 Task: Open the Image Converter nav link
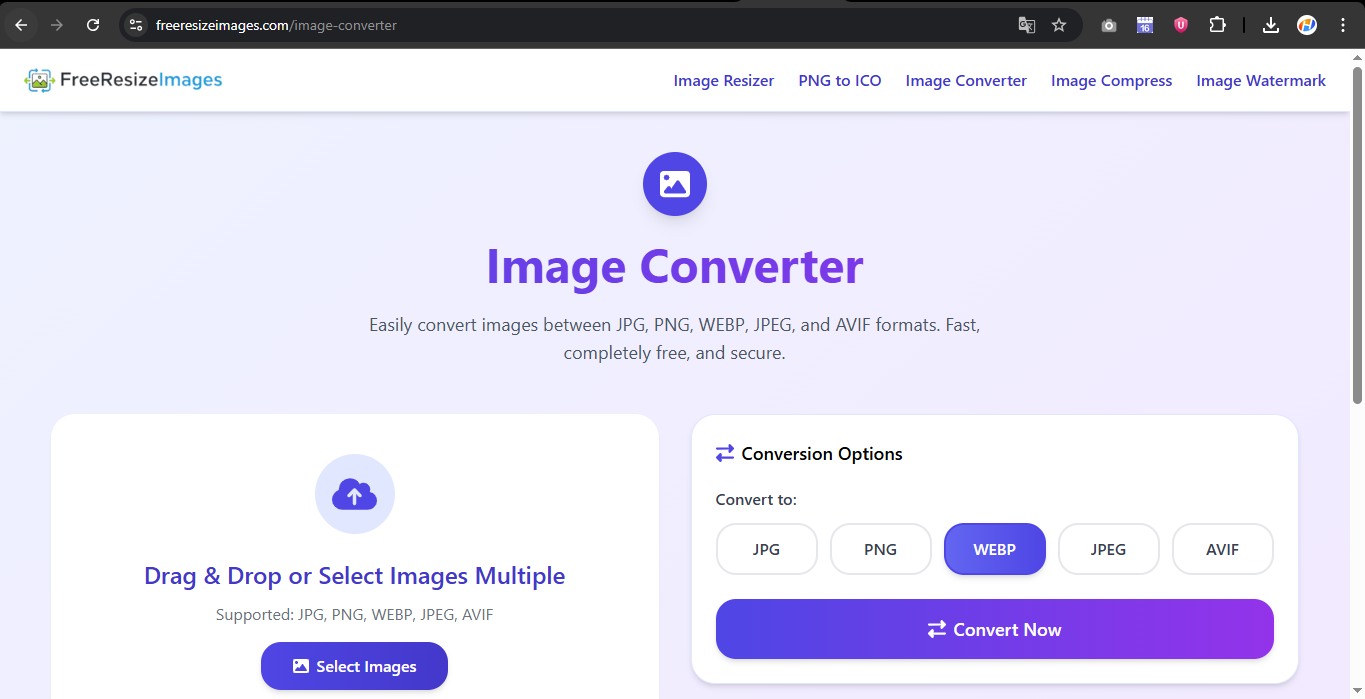[966, 81]
